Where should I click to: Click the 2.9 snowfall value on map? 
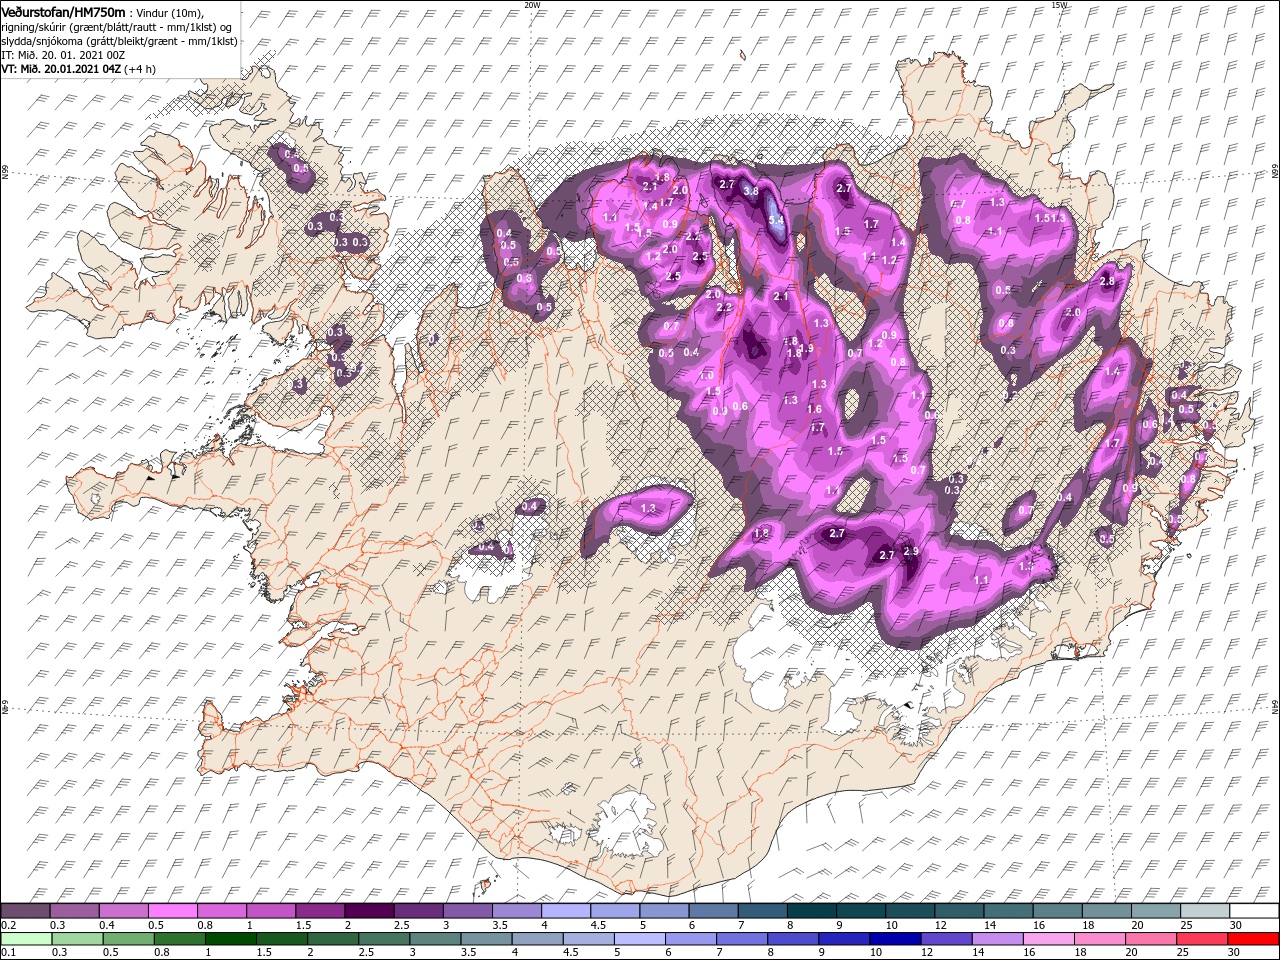[x=911, y=551]
